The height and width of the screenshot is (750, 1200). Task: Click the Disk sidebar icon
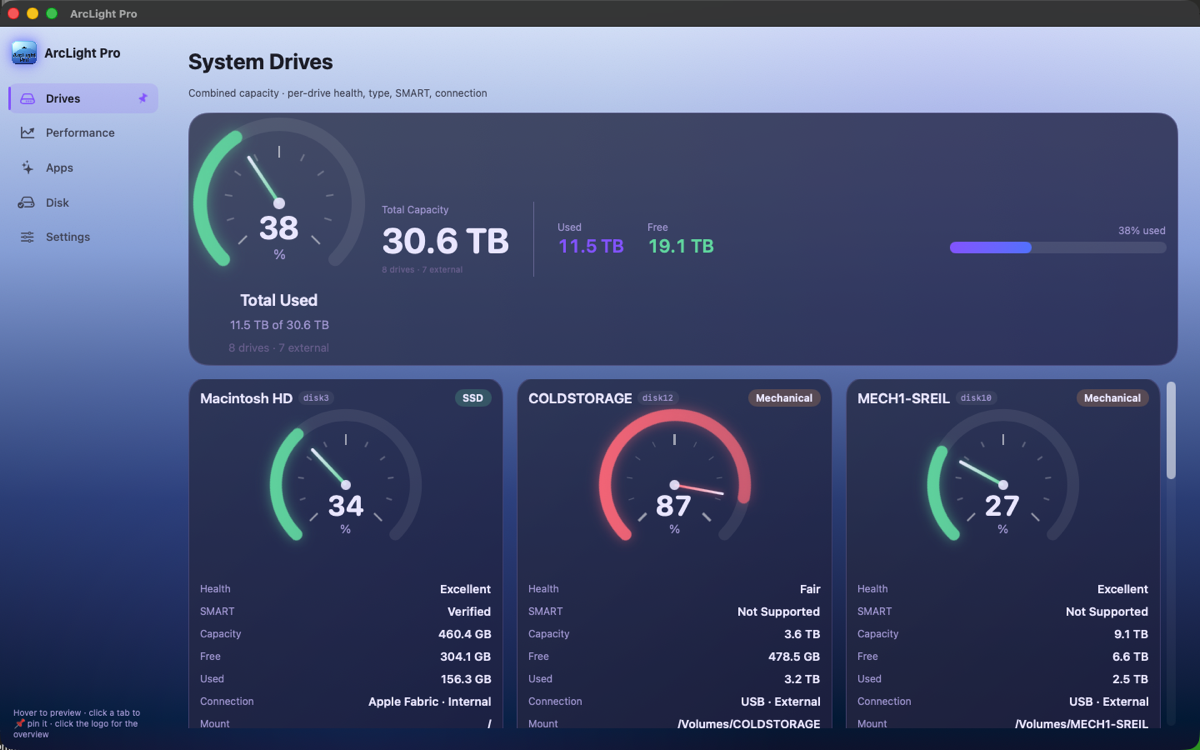[x=27, y=203]
